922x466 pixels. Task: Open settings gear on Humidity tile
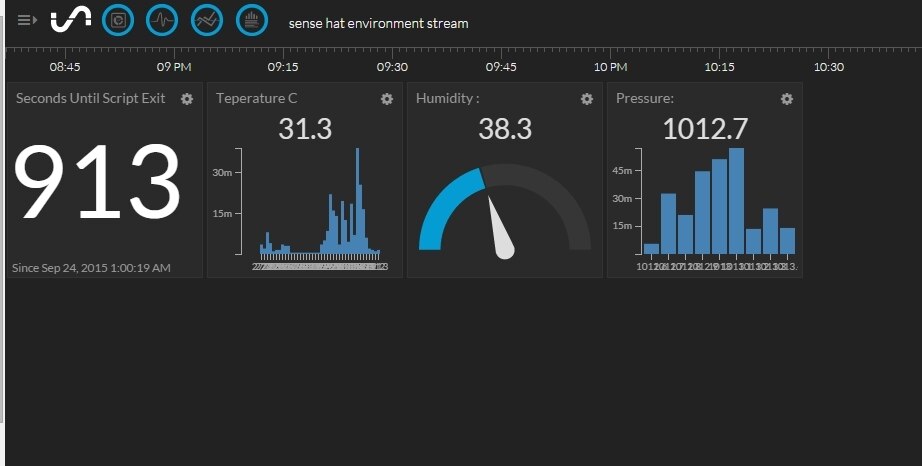pyautogui.click(x=587, y=99)
